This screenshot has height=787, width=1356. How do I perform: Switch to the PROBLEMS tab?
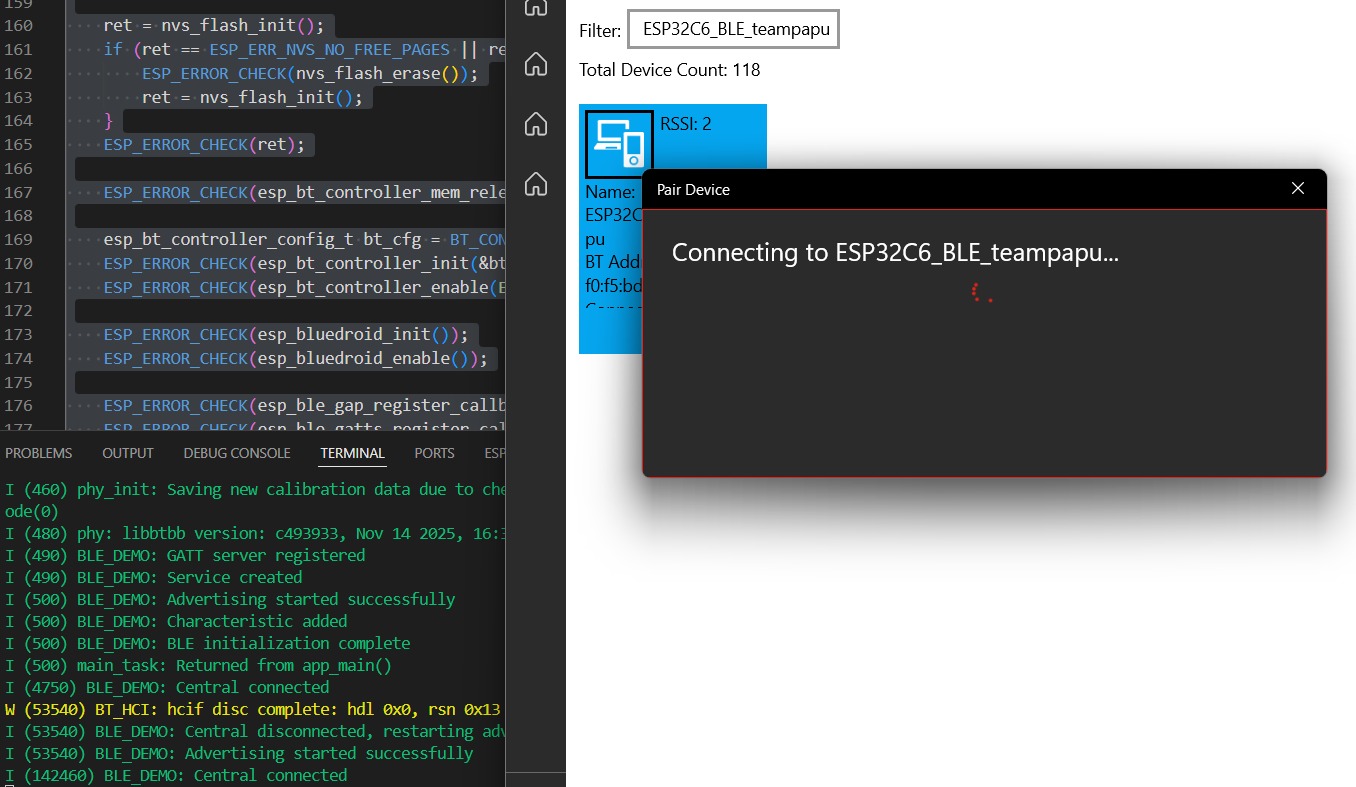coord(39,453)
